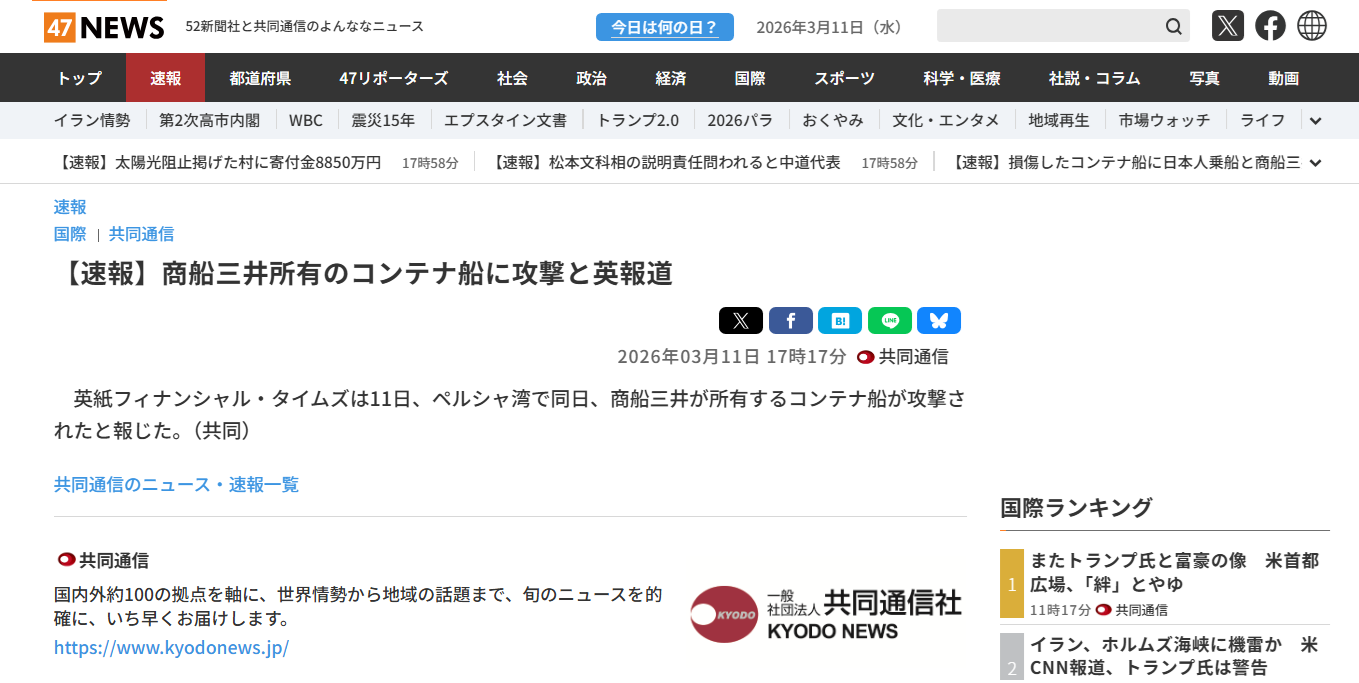Open 写真 section
Viewport: 1359px width, 683px height.
coord(1204,78)
